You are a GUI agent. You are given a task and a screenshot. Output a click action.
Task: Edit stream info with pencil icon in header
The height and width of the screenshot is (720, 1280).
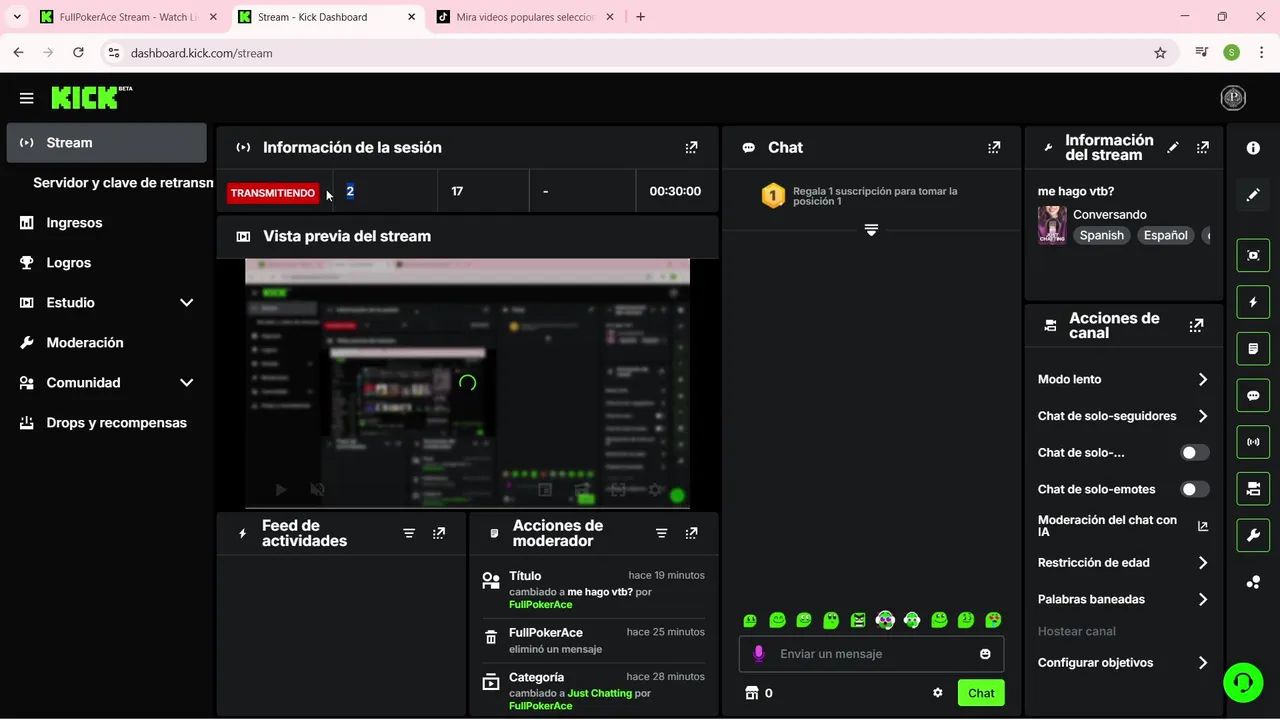1173,147
